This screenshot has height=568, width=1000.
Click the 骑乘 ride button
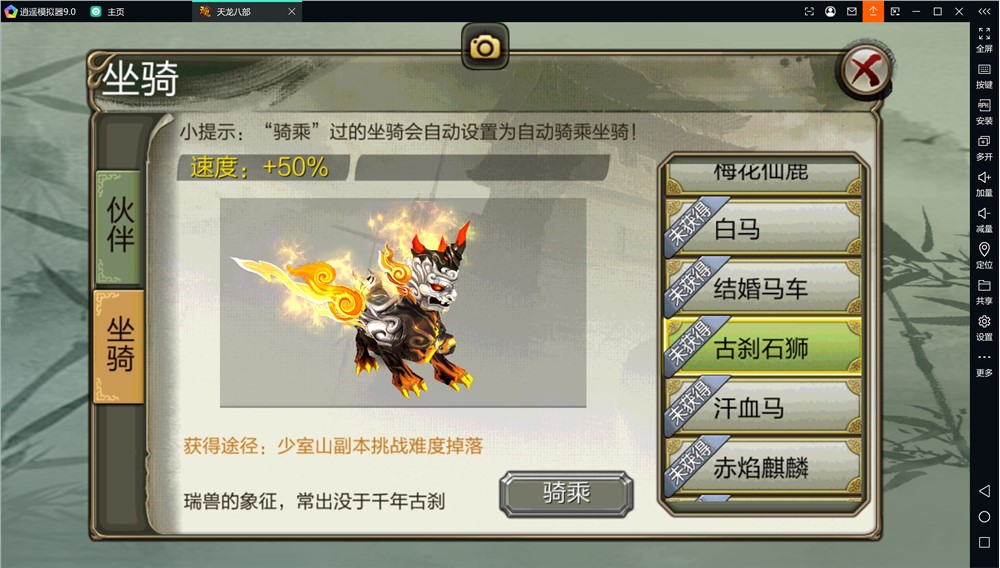(x=566, y=493)
